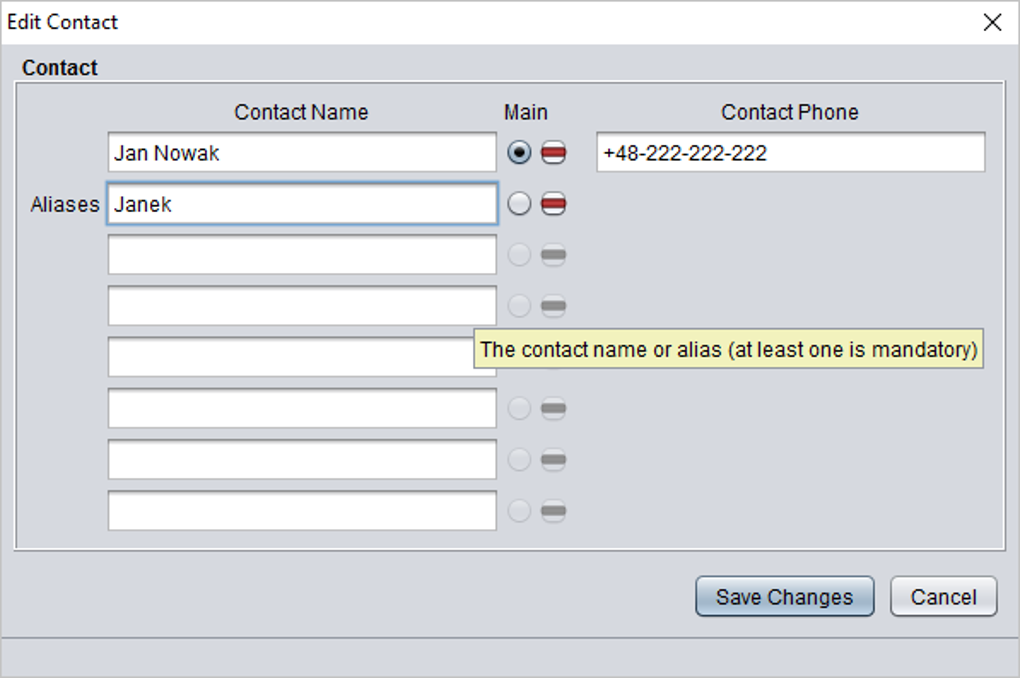This screenshot has height=678, width=1020.
Task: Click the gray remove icon in the last name row
Action: [553, 511]
